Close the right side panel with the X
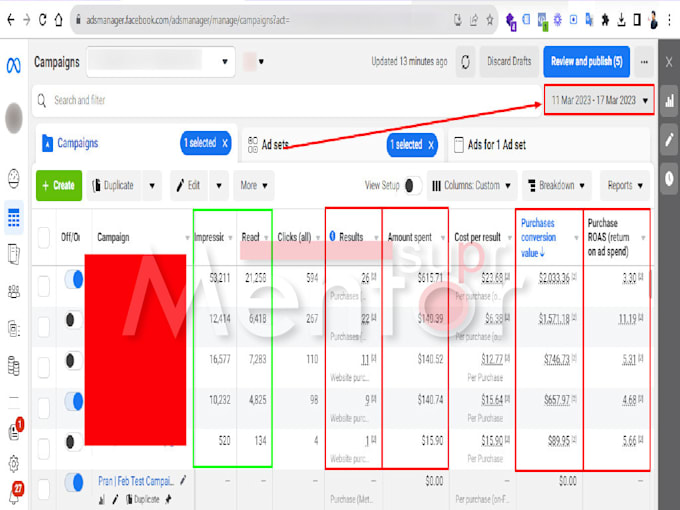Viewport: 680px width, 510px height. (x=669, y=62)
